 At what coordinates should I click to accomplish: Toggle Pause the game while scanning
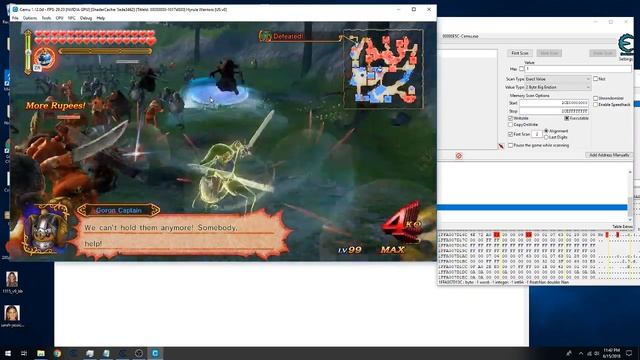510,145
